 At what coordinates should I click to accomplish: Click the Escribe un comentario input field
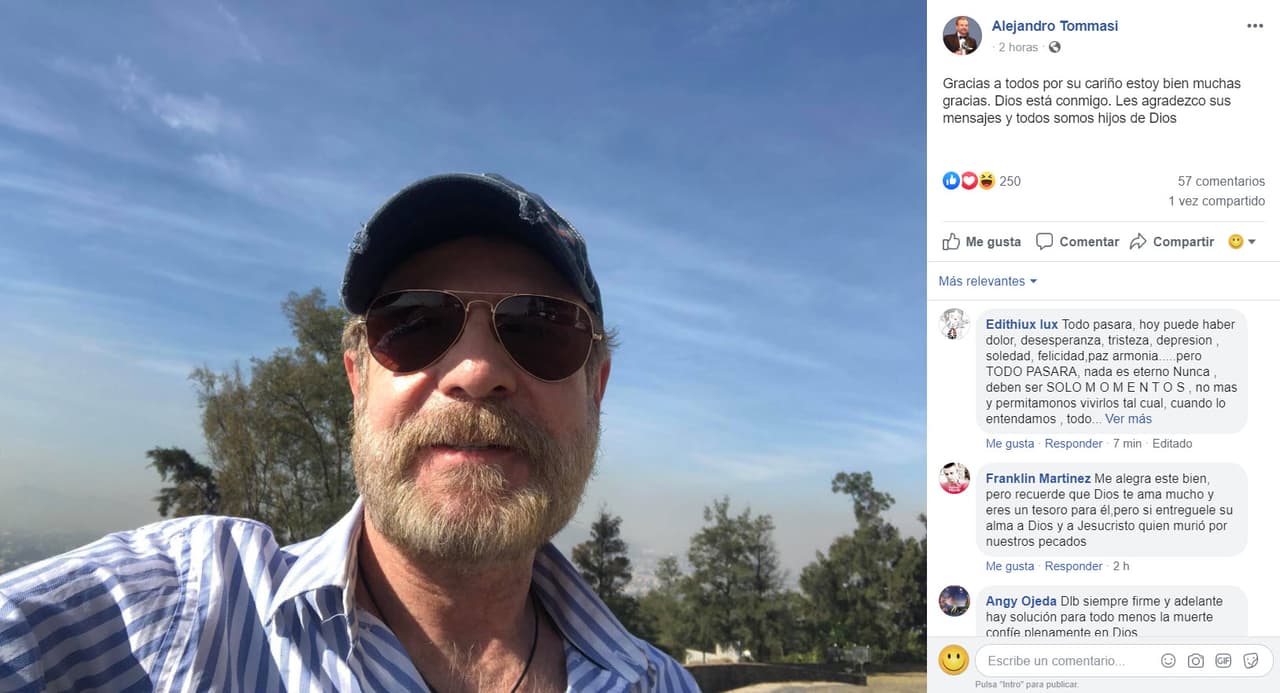(1060, 661)
